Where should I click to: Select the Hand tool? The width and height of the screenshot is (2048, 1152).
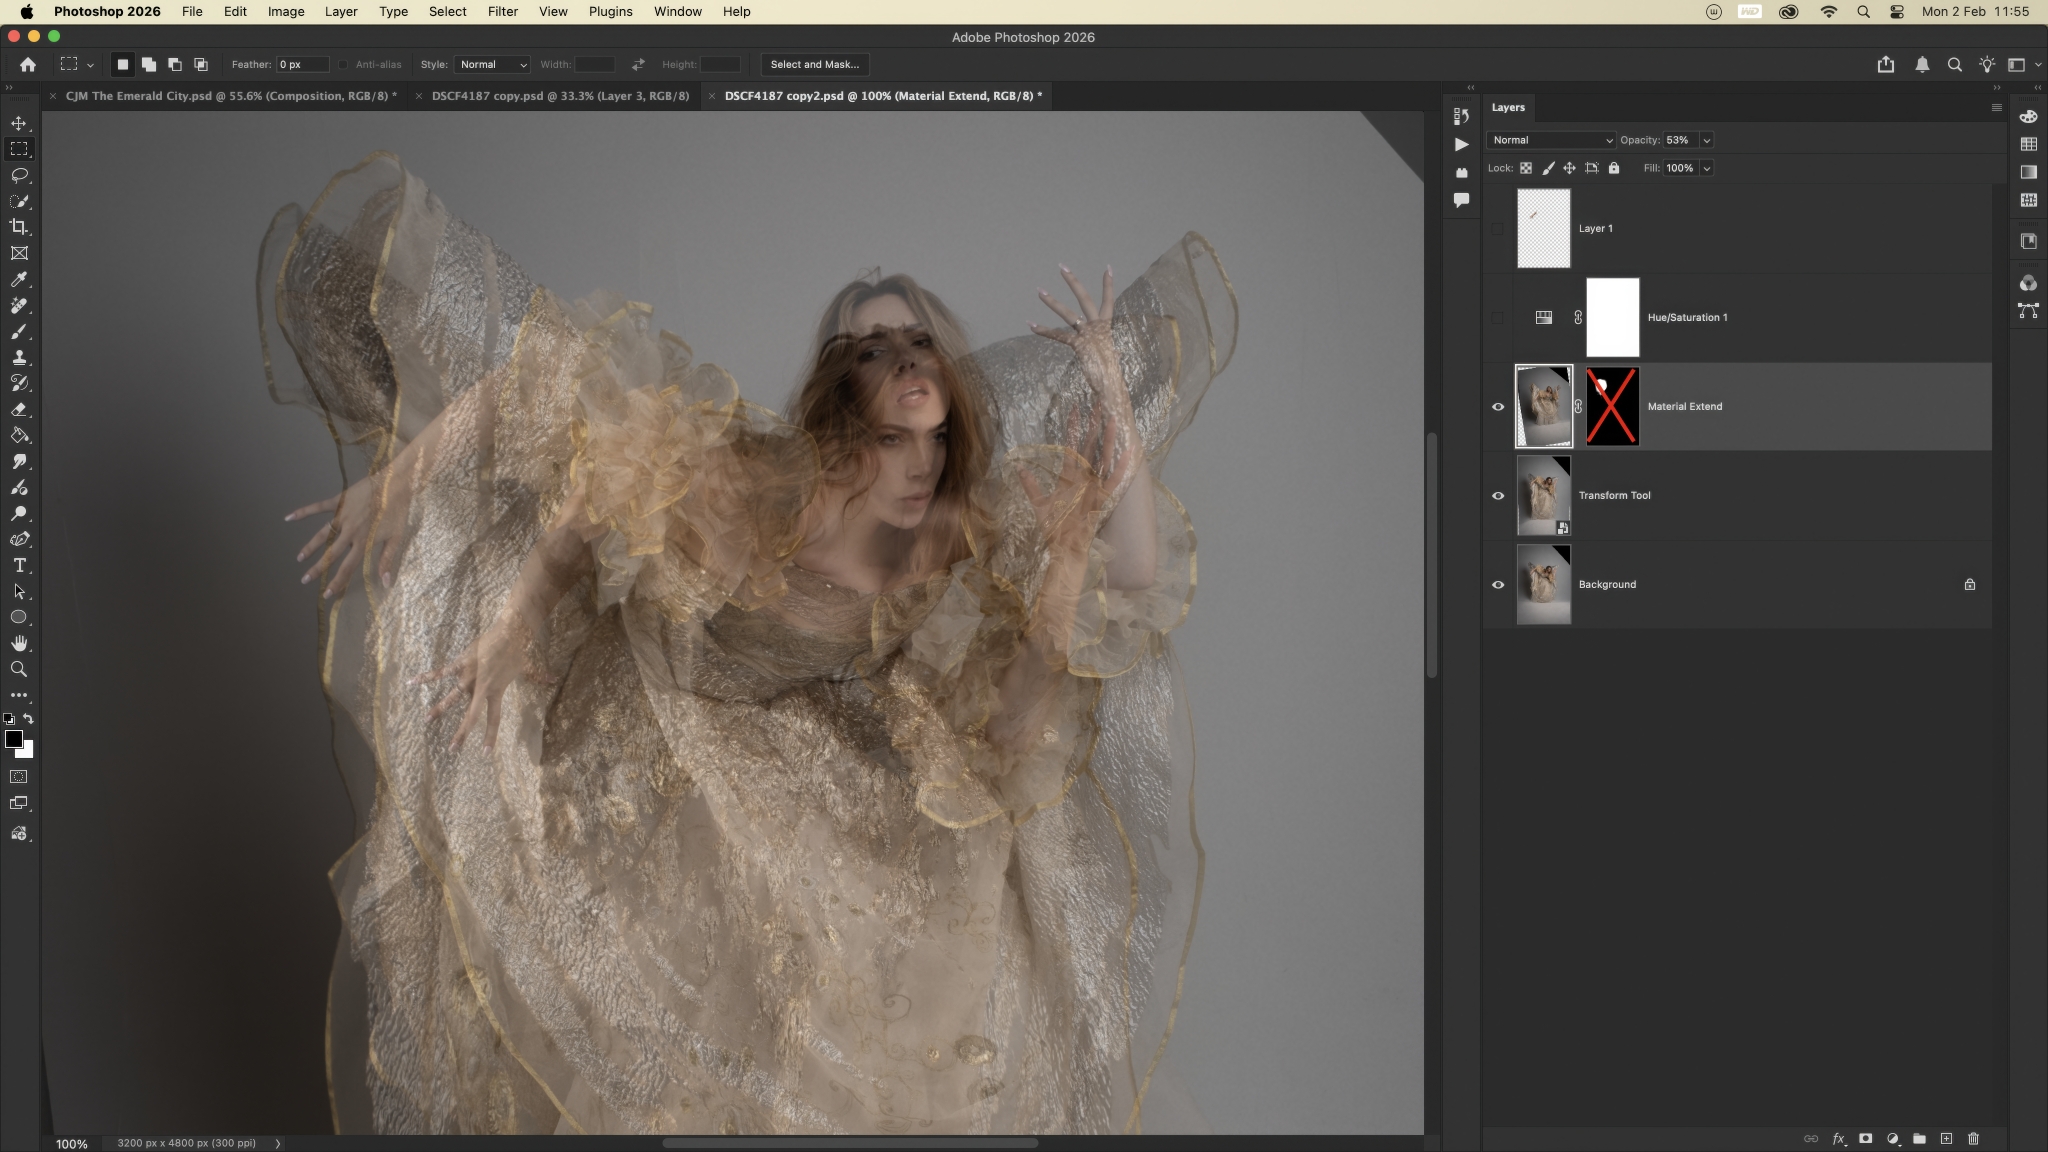pos(19,643)
